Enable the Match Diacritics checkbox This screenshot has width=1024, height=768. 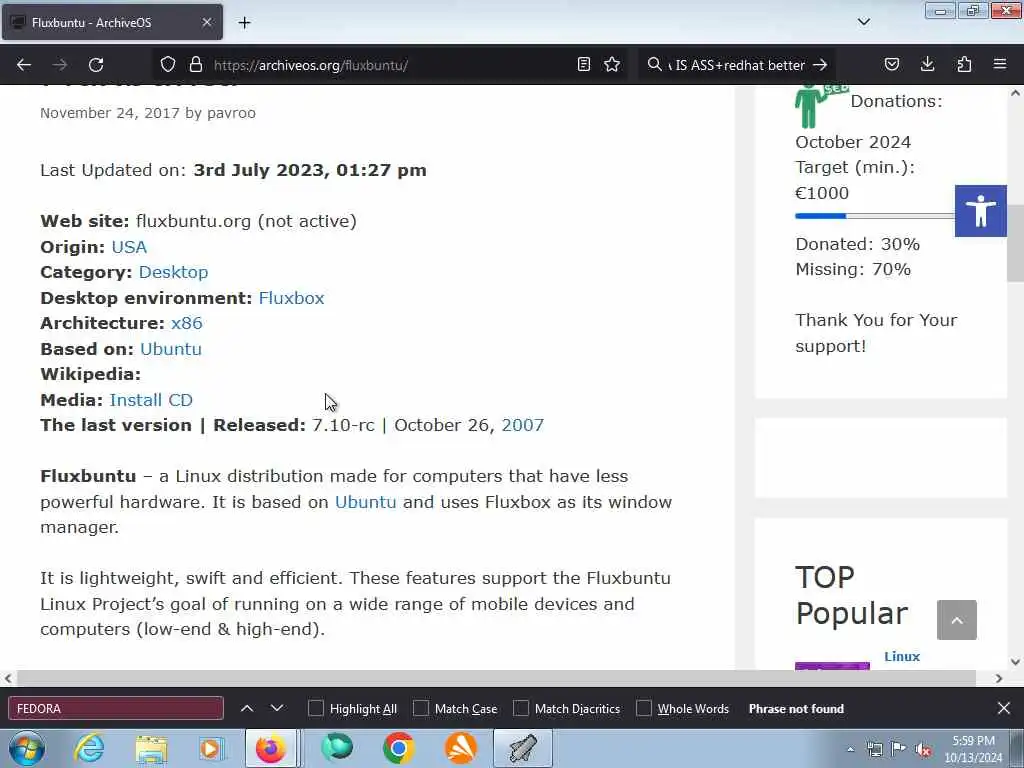click(x=520, y=708)
